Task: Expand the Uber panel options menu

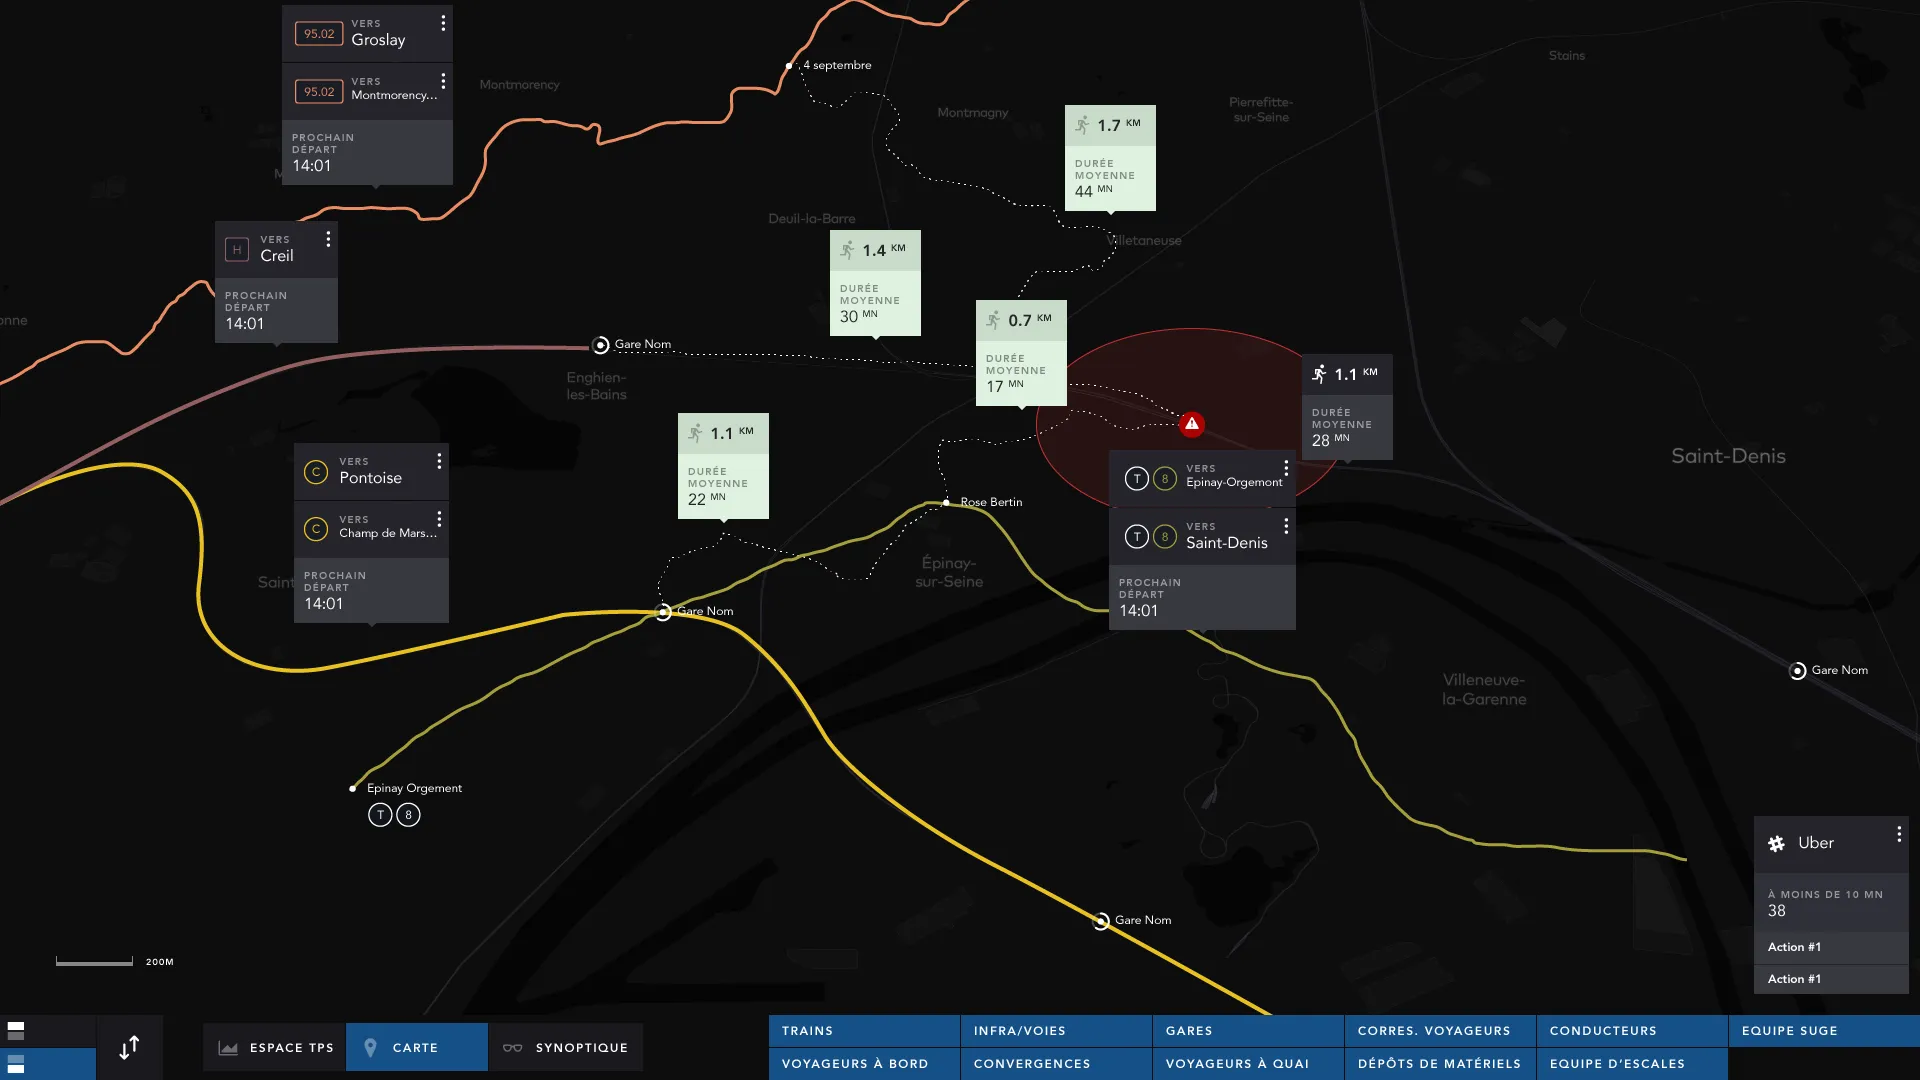Action: 1898,834
